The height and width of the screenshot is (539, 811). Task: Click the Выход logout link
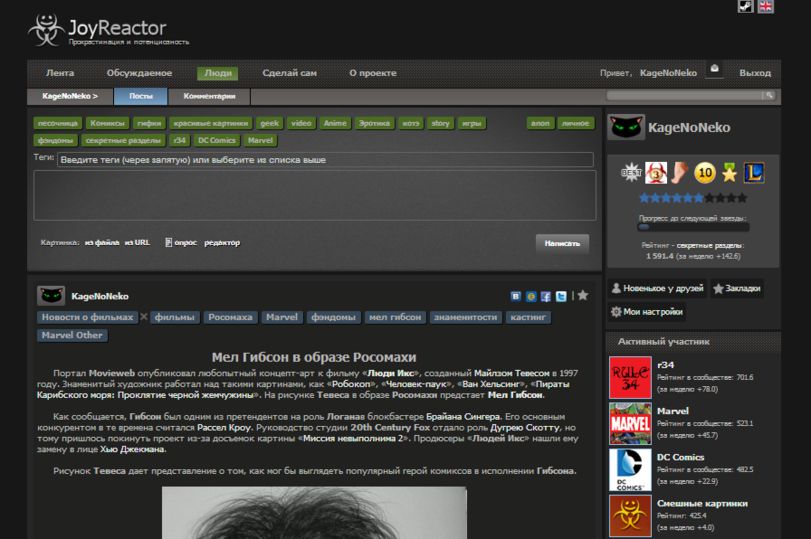pyautogui.click(x=755, y=73)
